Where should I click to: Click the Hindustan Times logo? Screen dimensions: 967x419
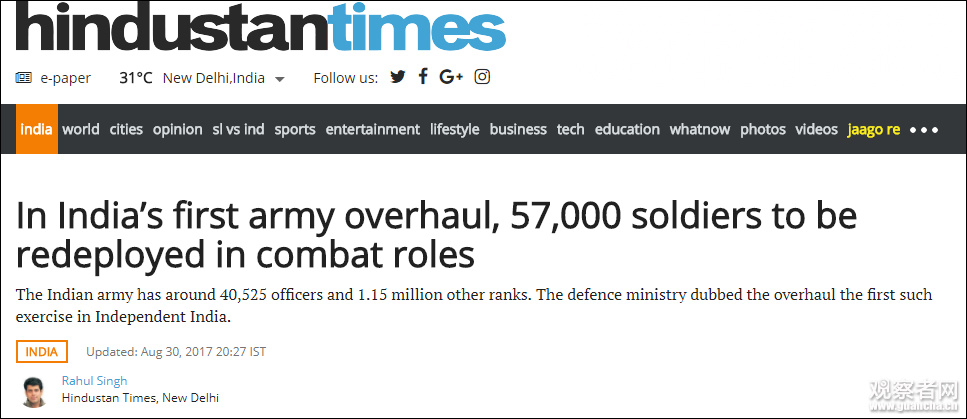tap(260, 28)
